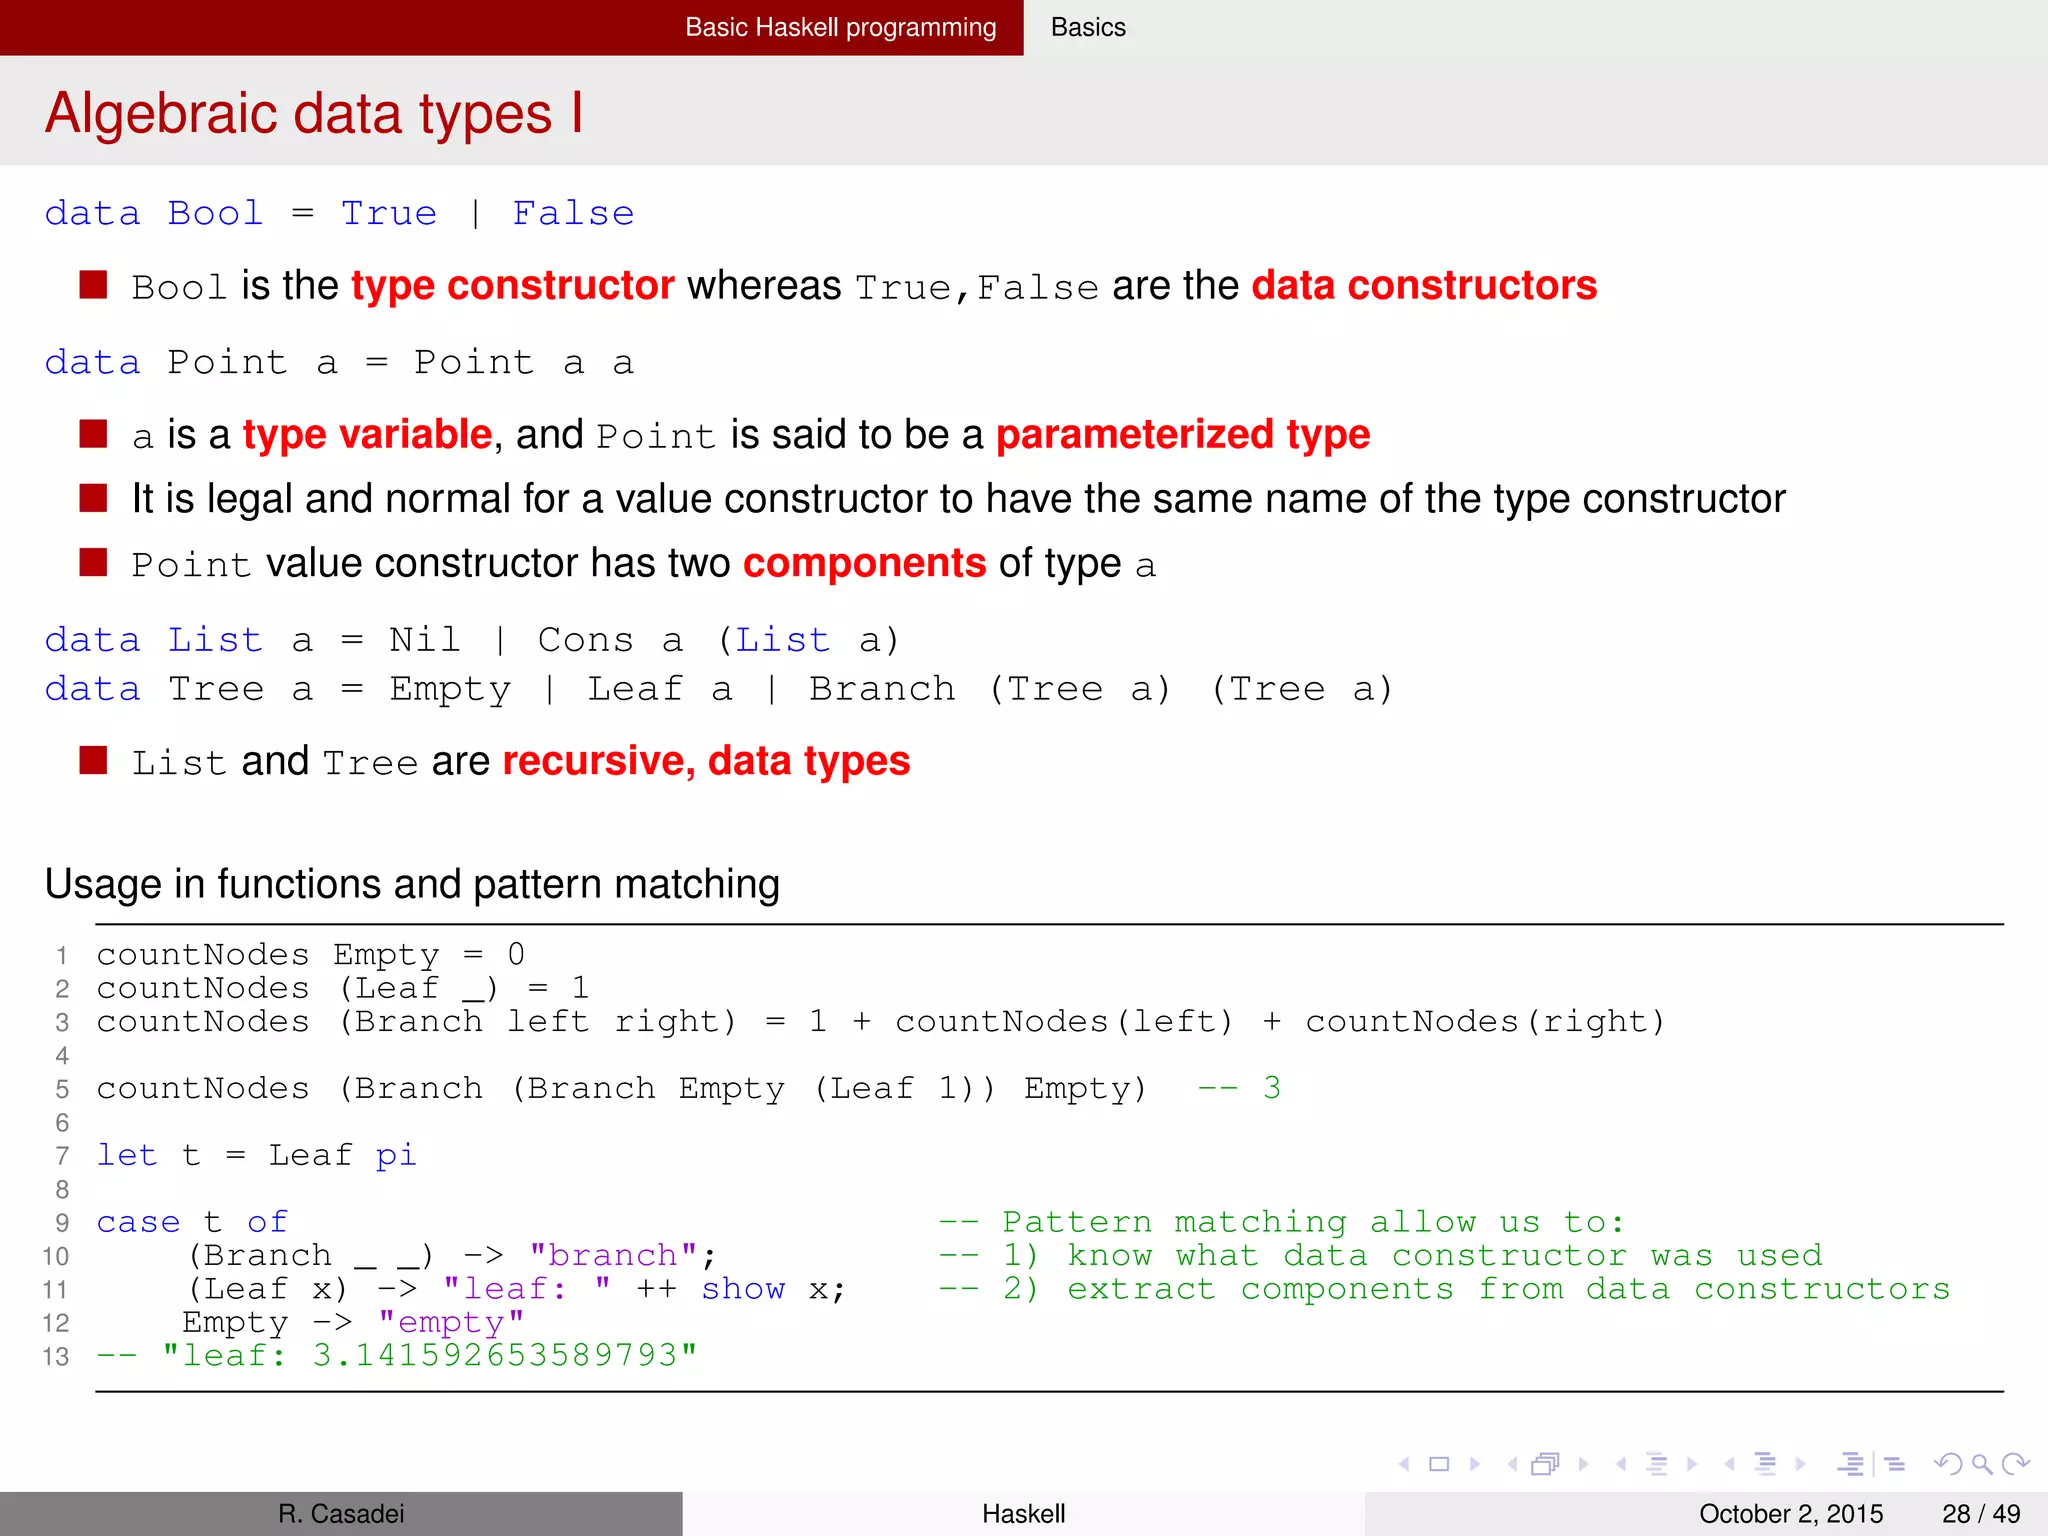The image size is (2048, 1536).
Task: Click the 'case t of' line
Action: tap(192, 1222)
